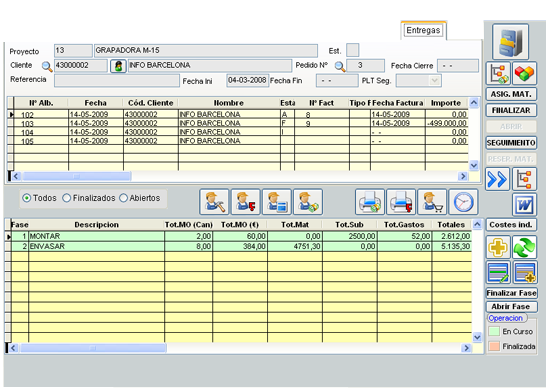
Task: Select the Todos radio option
Action: tap(26, 198)
